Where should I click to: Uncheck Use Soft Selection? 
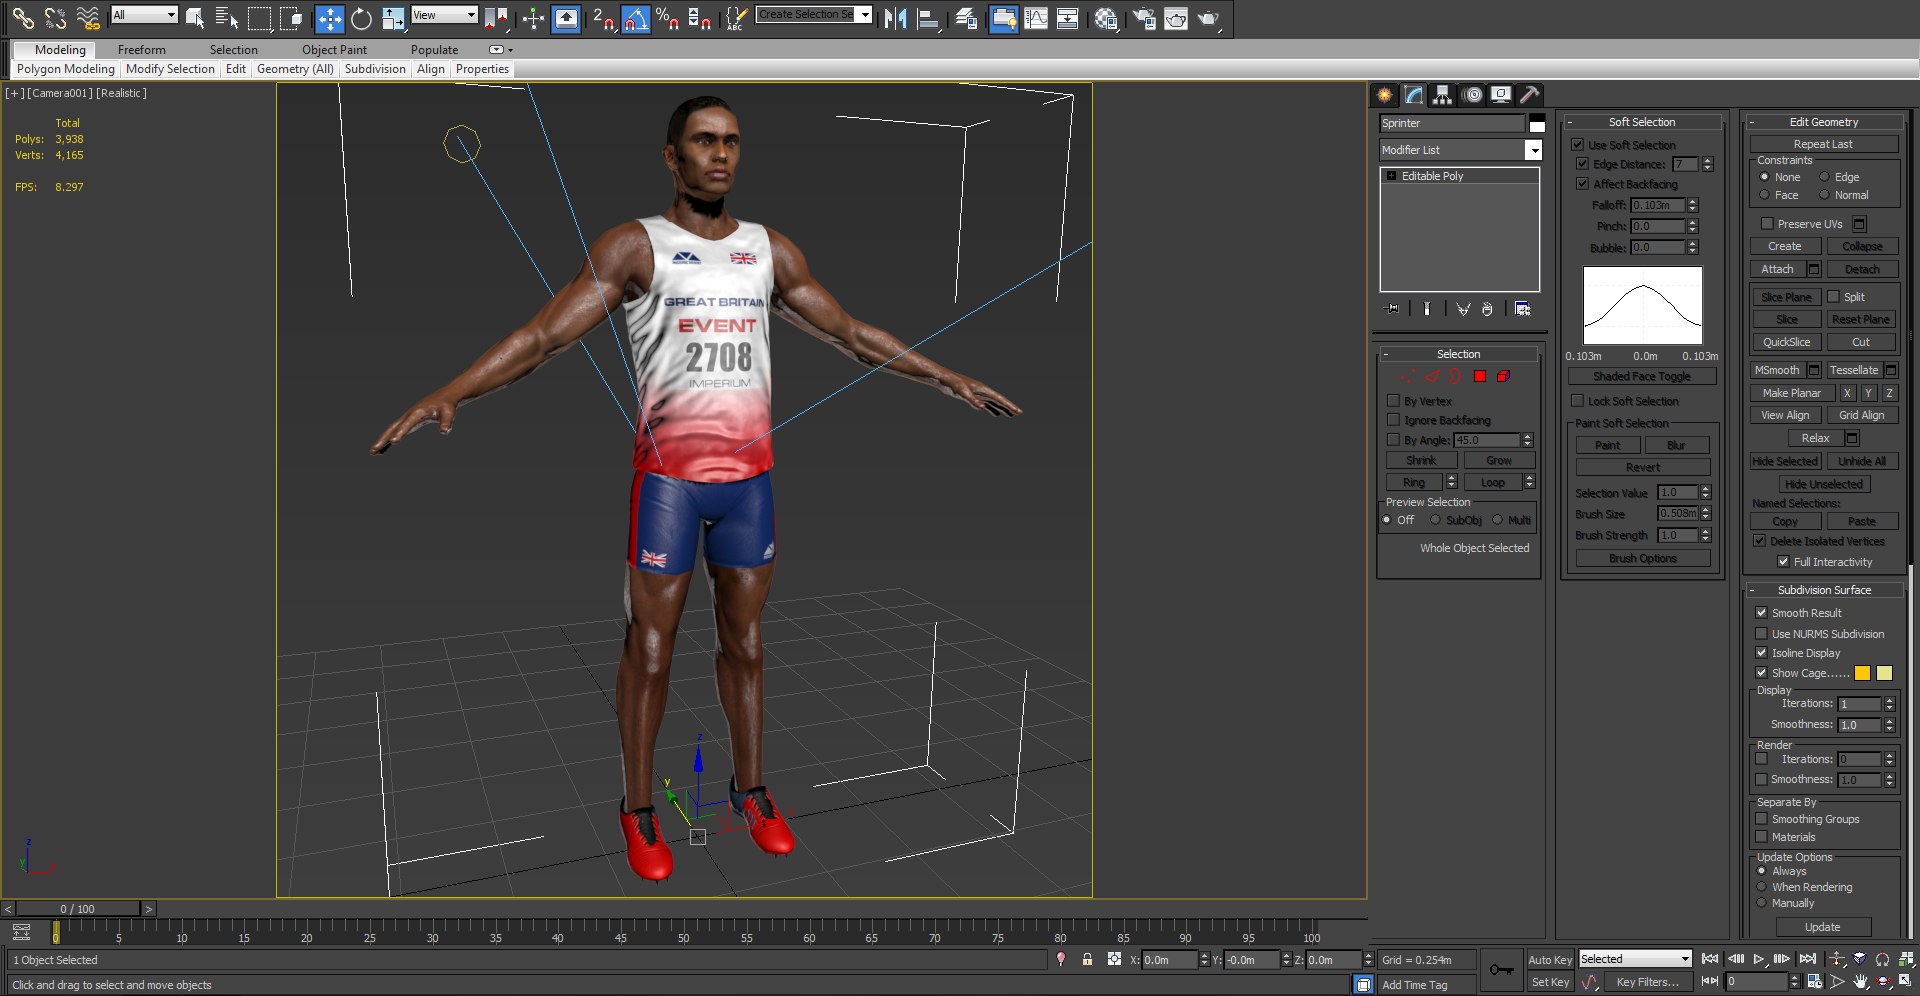(1578, 145)
